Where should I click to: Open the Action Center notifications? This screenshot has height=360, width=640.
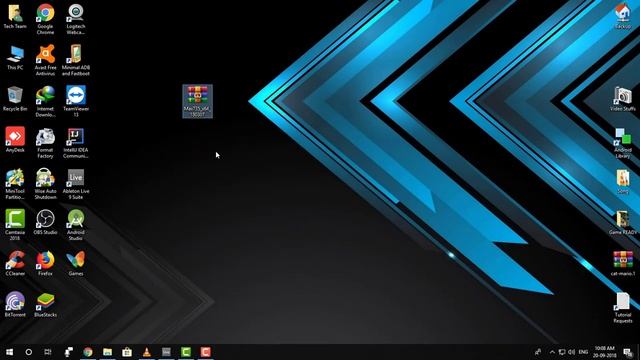pyautogui.click(x=628, y=352)
